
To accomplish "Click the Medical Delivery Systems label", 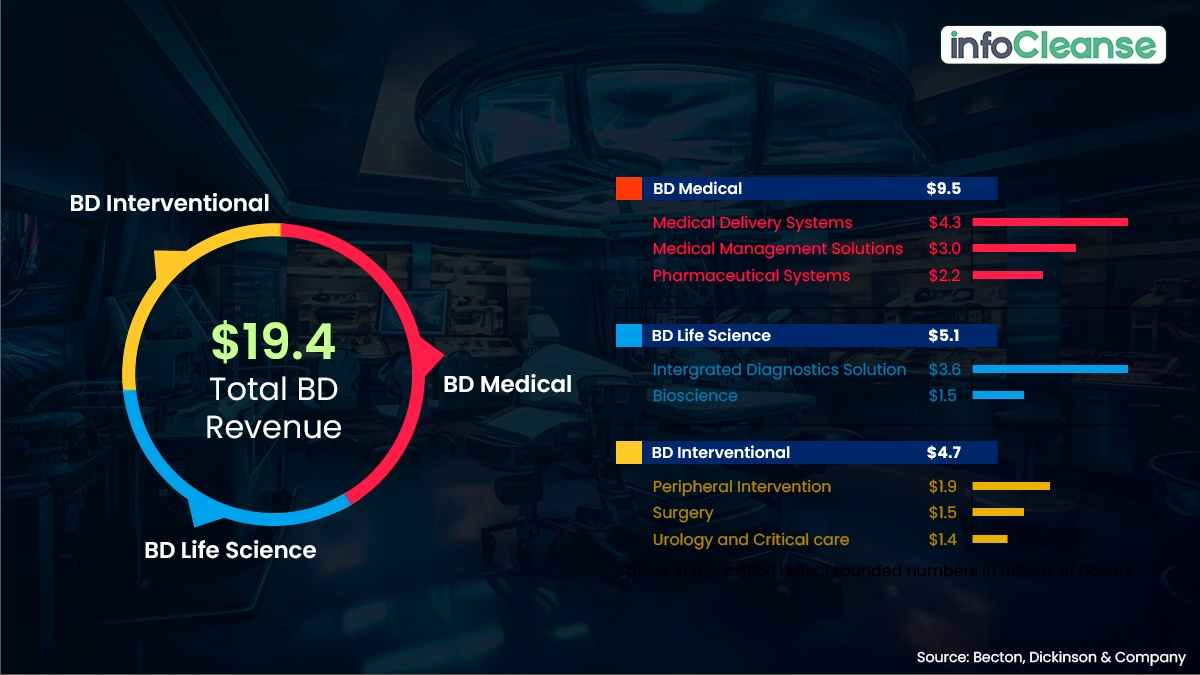I will tap(752, 223).
